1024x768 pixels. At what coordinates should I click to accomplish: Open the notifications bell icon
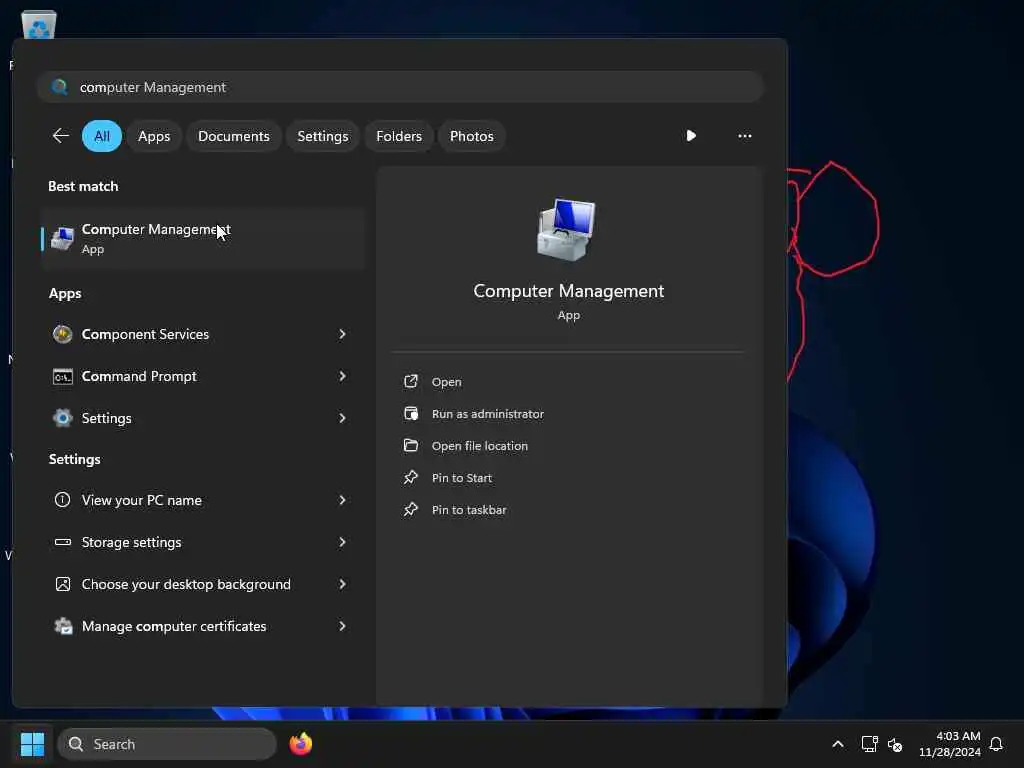pos(996,744)
